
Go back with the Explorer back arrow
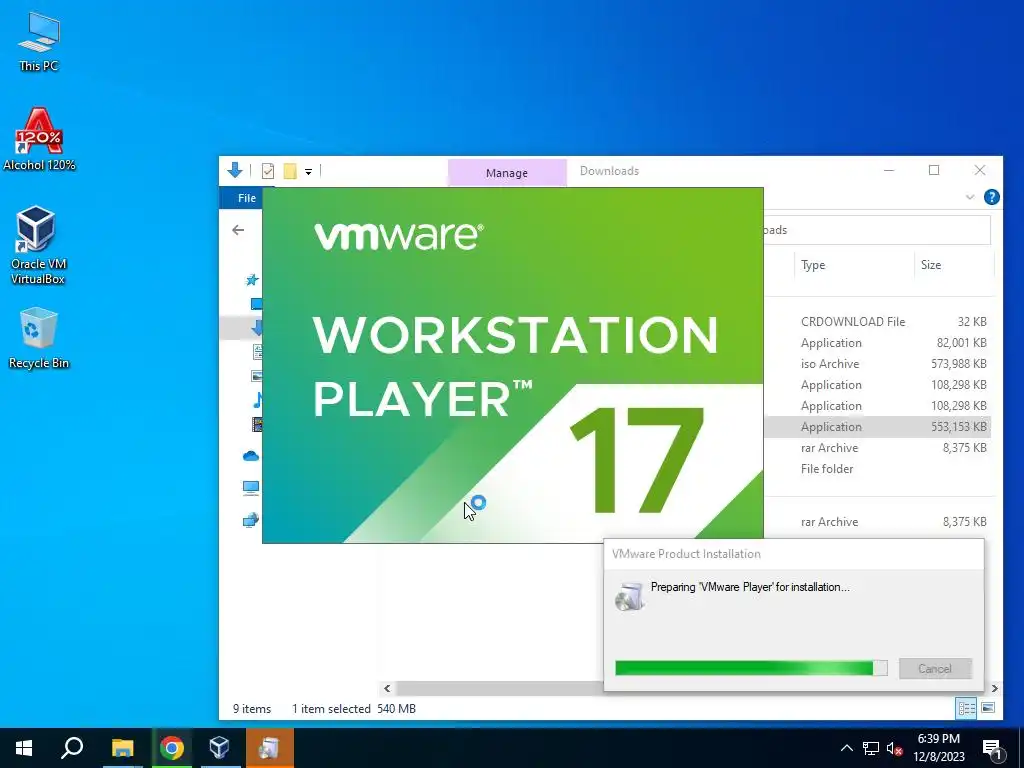coord(238,230)
